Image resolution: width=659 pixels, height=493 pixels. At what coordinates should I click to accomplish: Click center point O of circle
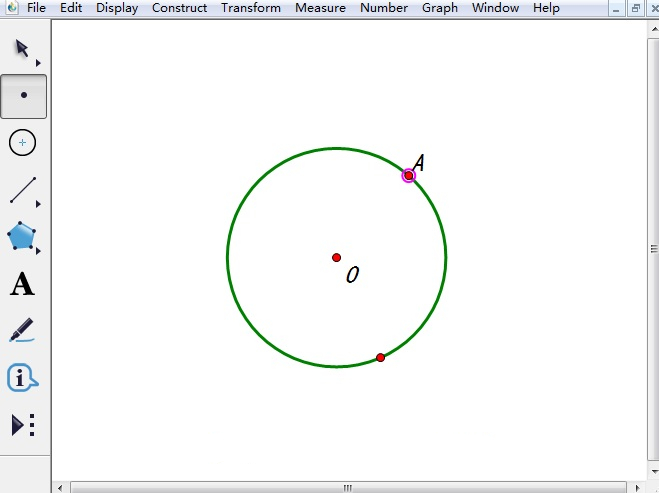coord(336,257)
